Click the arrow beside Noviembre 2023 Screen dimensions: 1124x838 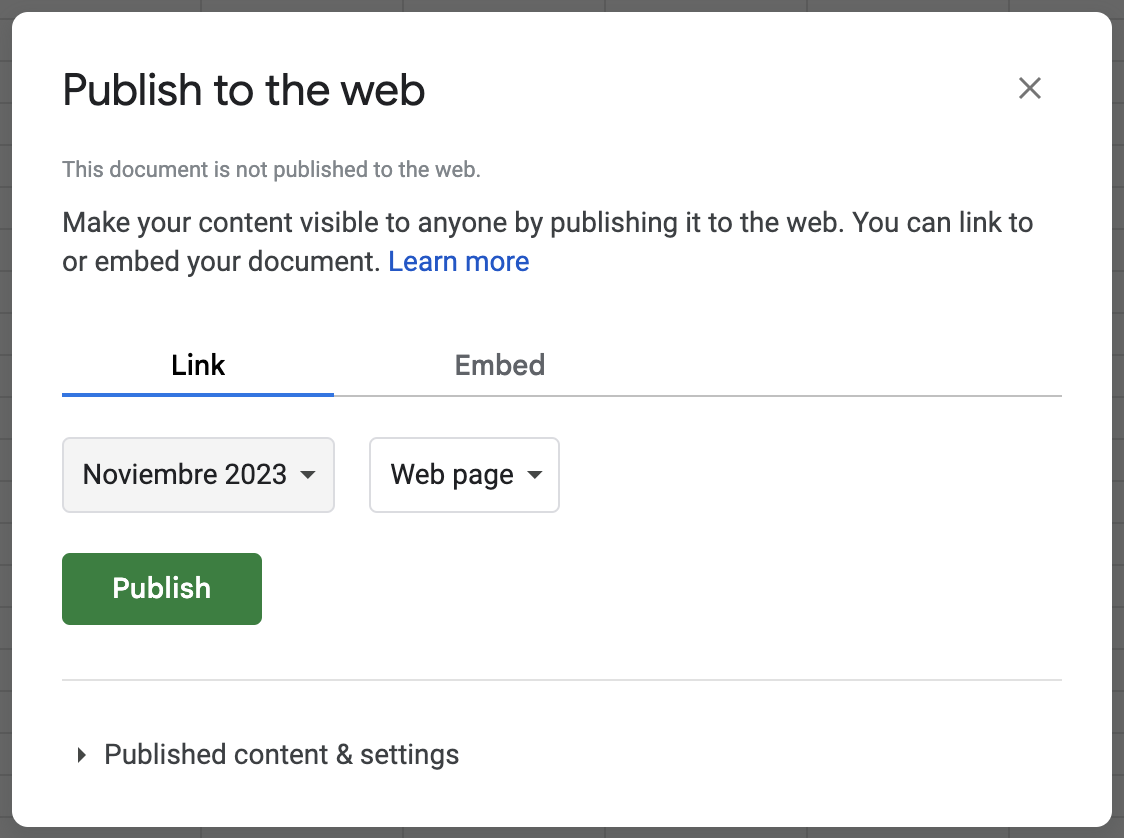(308, 474)
